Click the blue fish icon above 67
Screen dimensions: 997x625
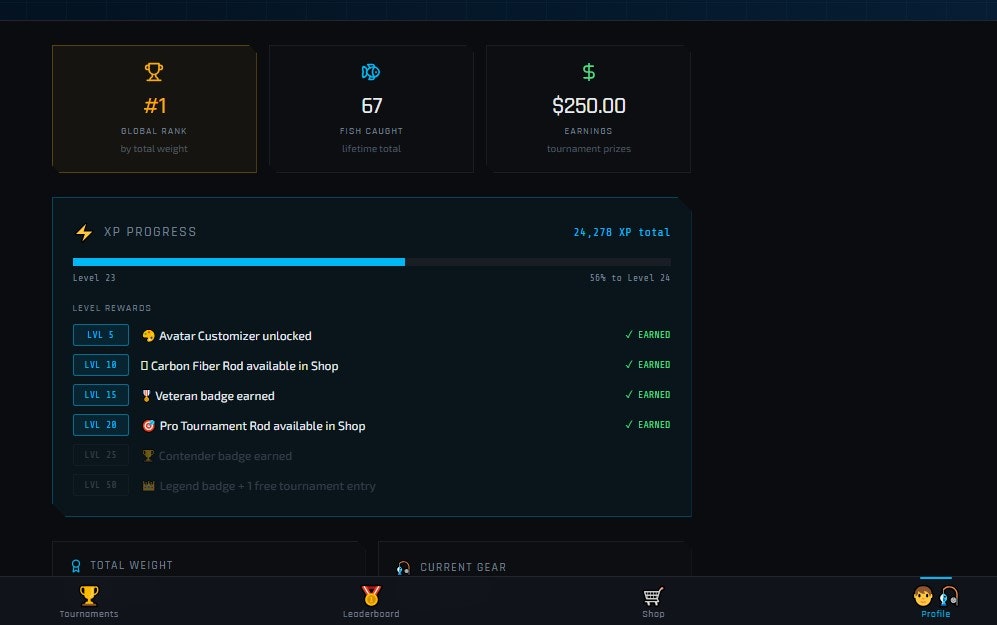coord(371,72)
